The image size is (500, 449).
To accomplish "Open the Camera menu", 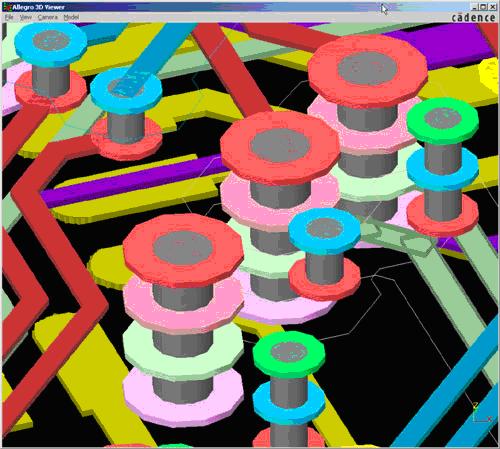I will click(48, 17).
